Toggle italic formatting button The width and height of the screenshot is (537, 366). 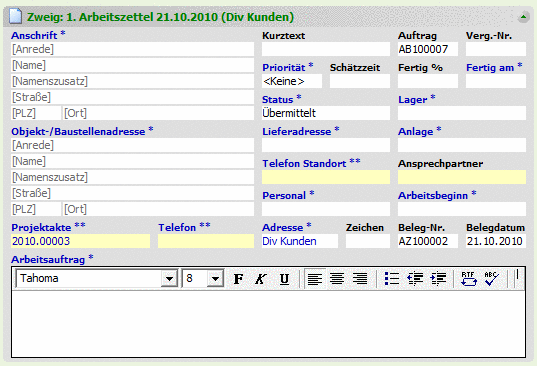[261, 279]
